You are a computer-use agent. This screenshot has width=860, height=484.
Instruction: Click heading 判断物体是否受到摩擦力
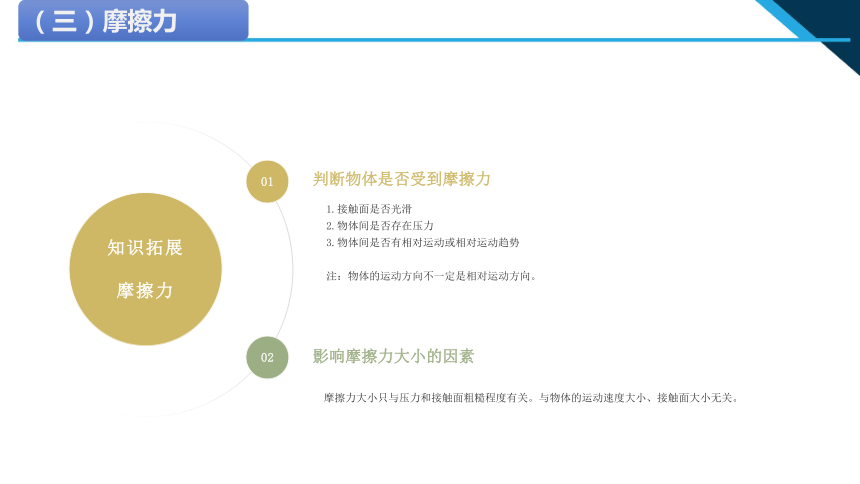click(x=401, y=179)
